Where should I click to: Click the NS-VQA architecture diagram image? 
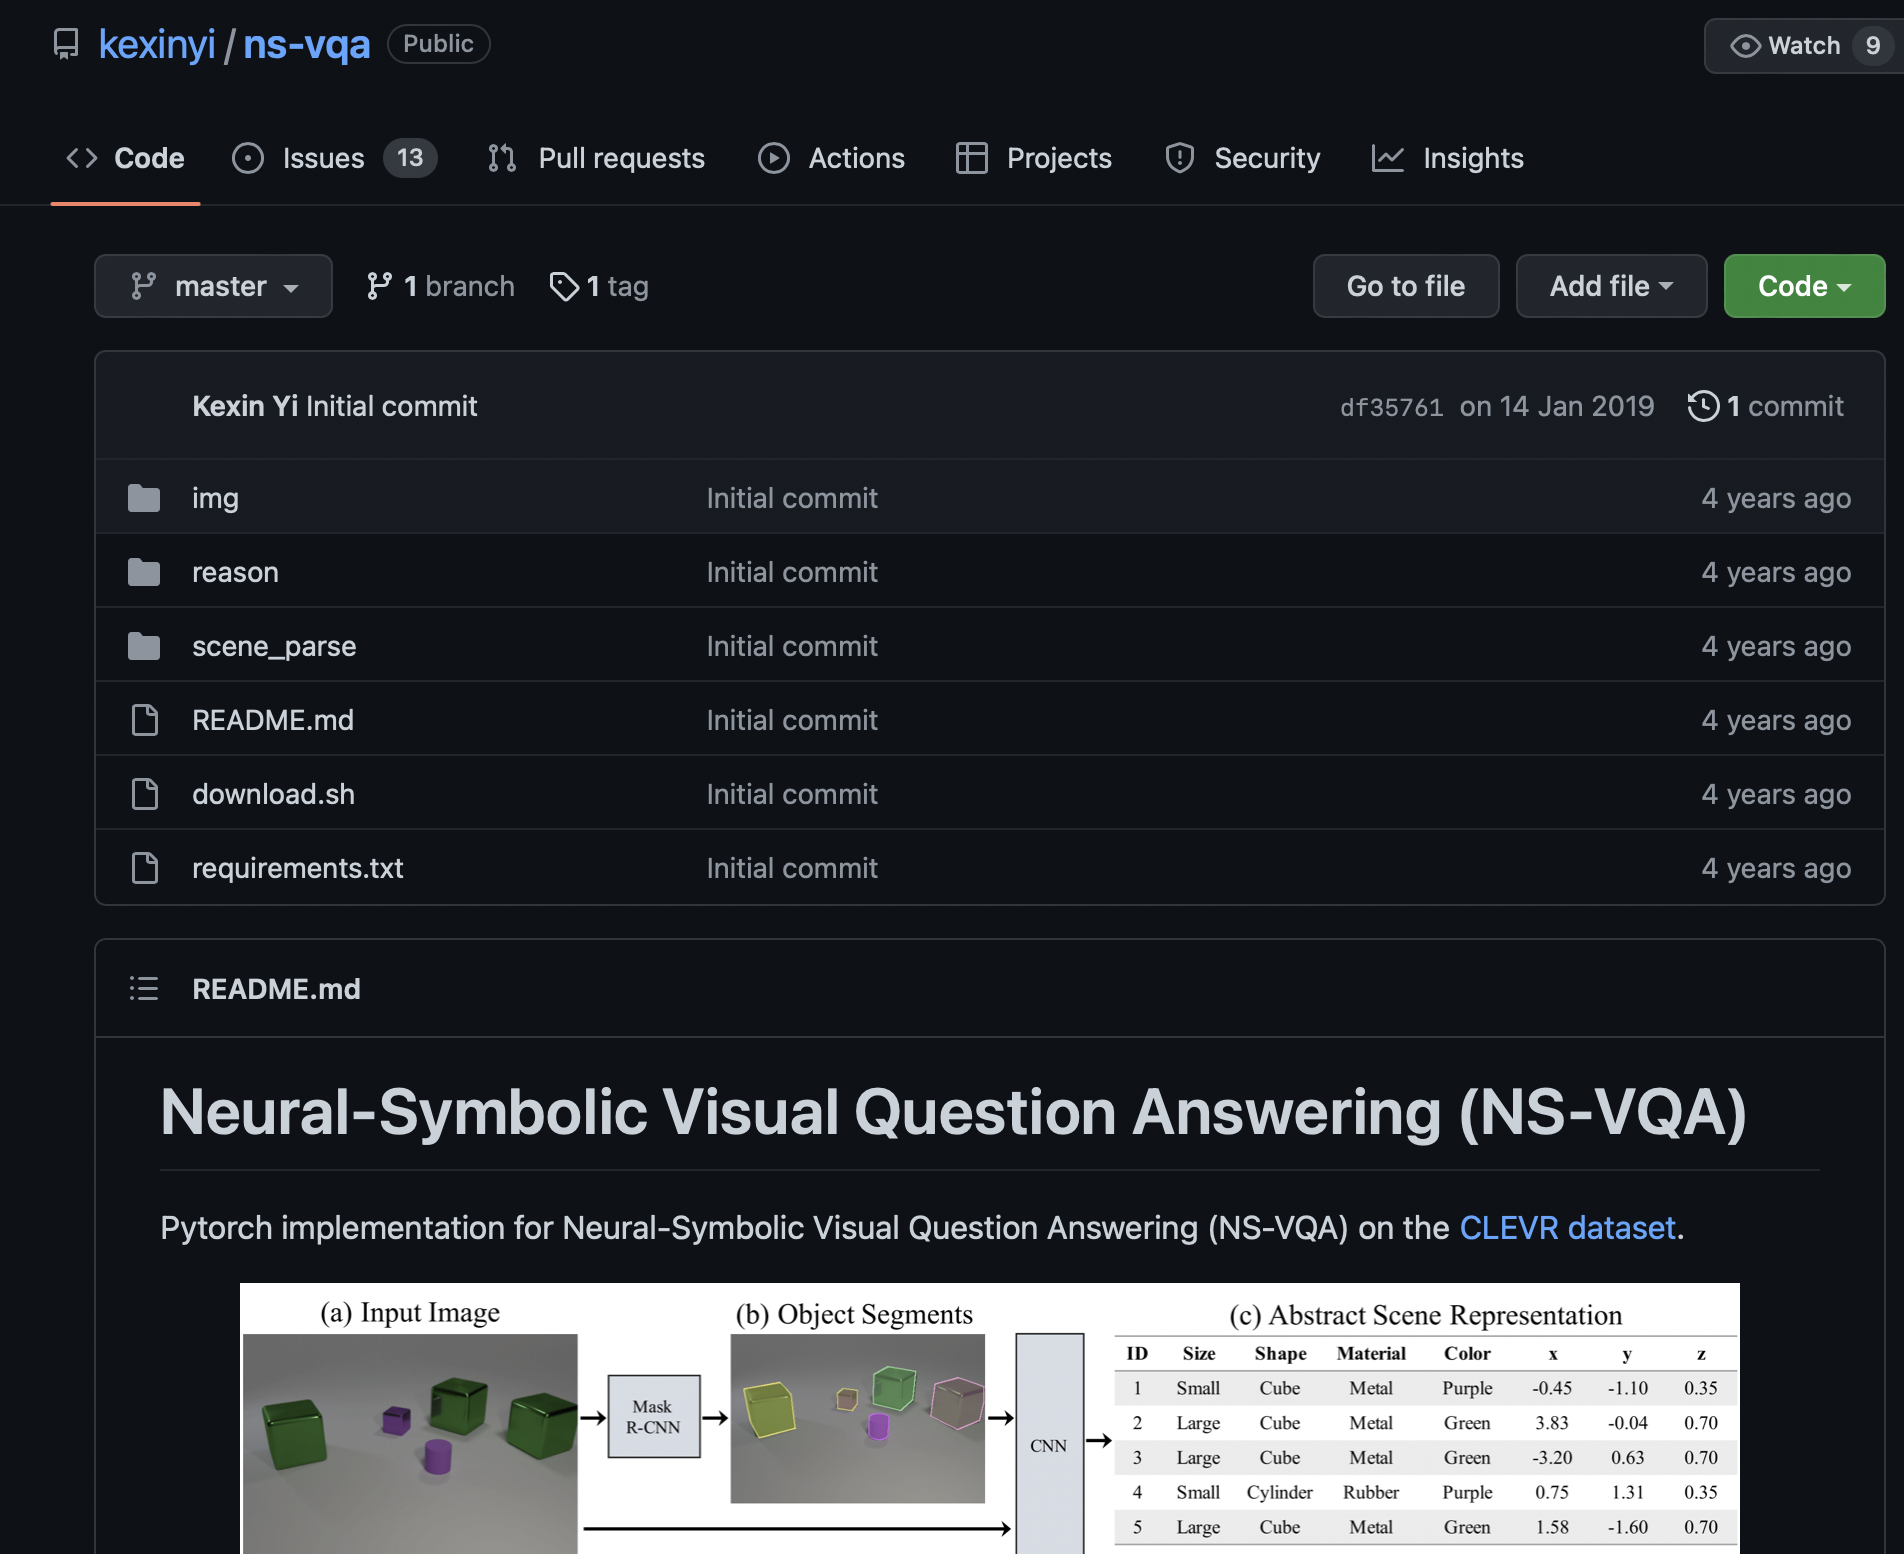pyautogui.click(x=989, y=1420)
